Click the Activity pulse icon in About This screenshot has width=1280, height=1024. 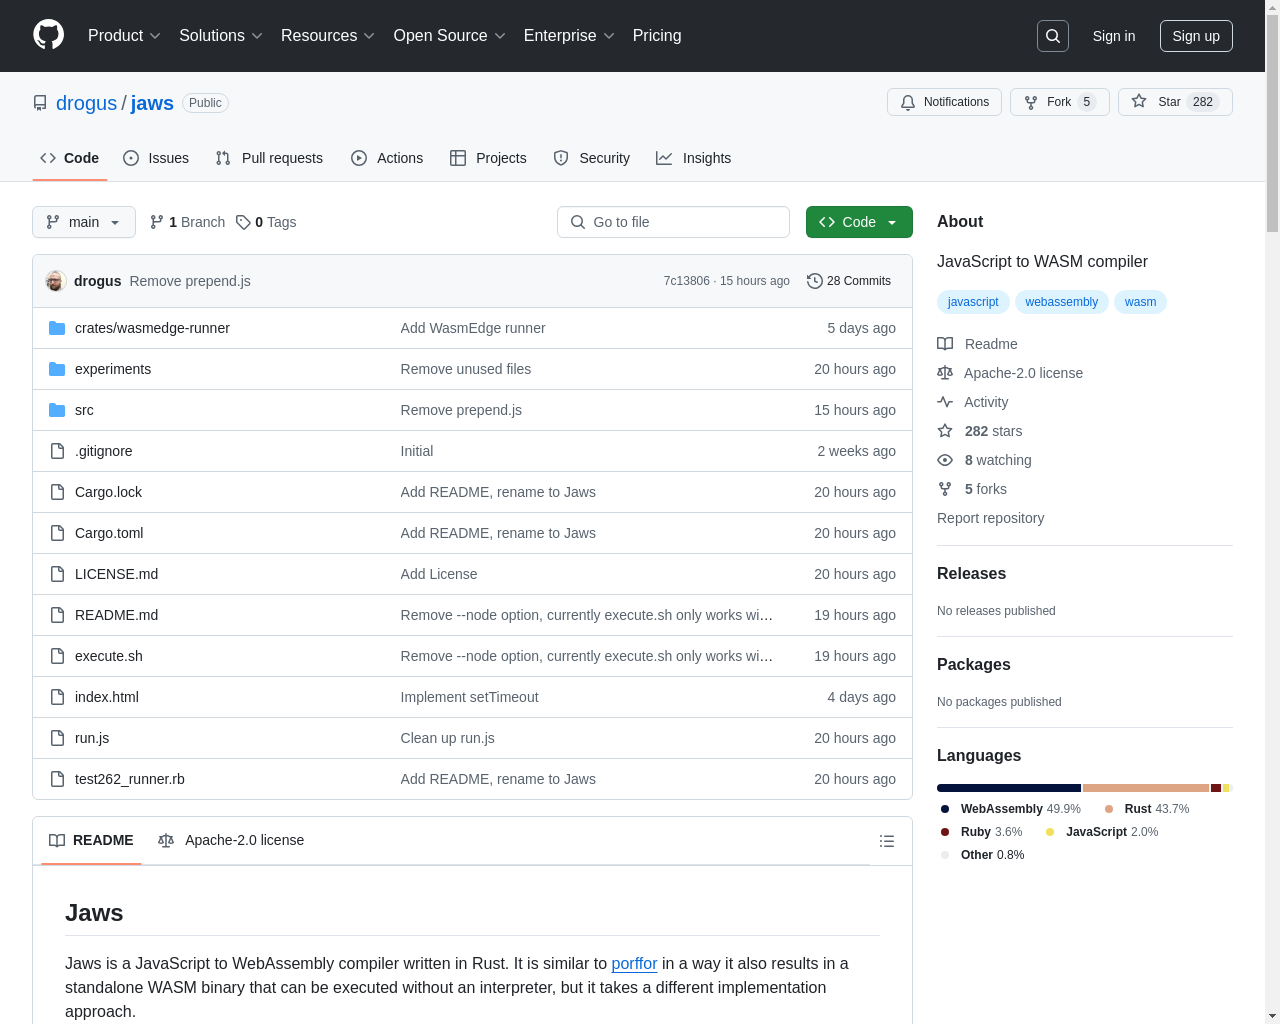tap(945, 402)
